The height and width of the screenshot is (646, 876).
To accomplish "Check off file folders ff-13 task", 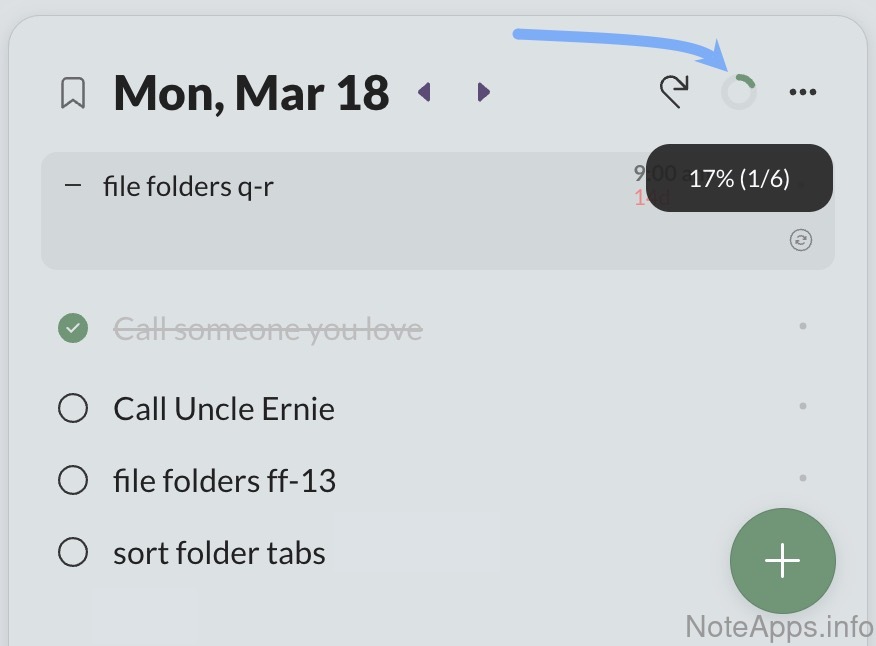I will tap(73, 481).
